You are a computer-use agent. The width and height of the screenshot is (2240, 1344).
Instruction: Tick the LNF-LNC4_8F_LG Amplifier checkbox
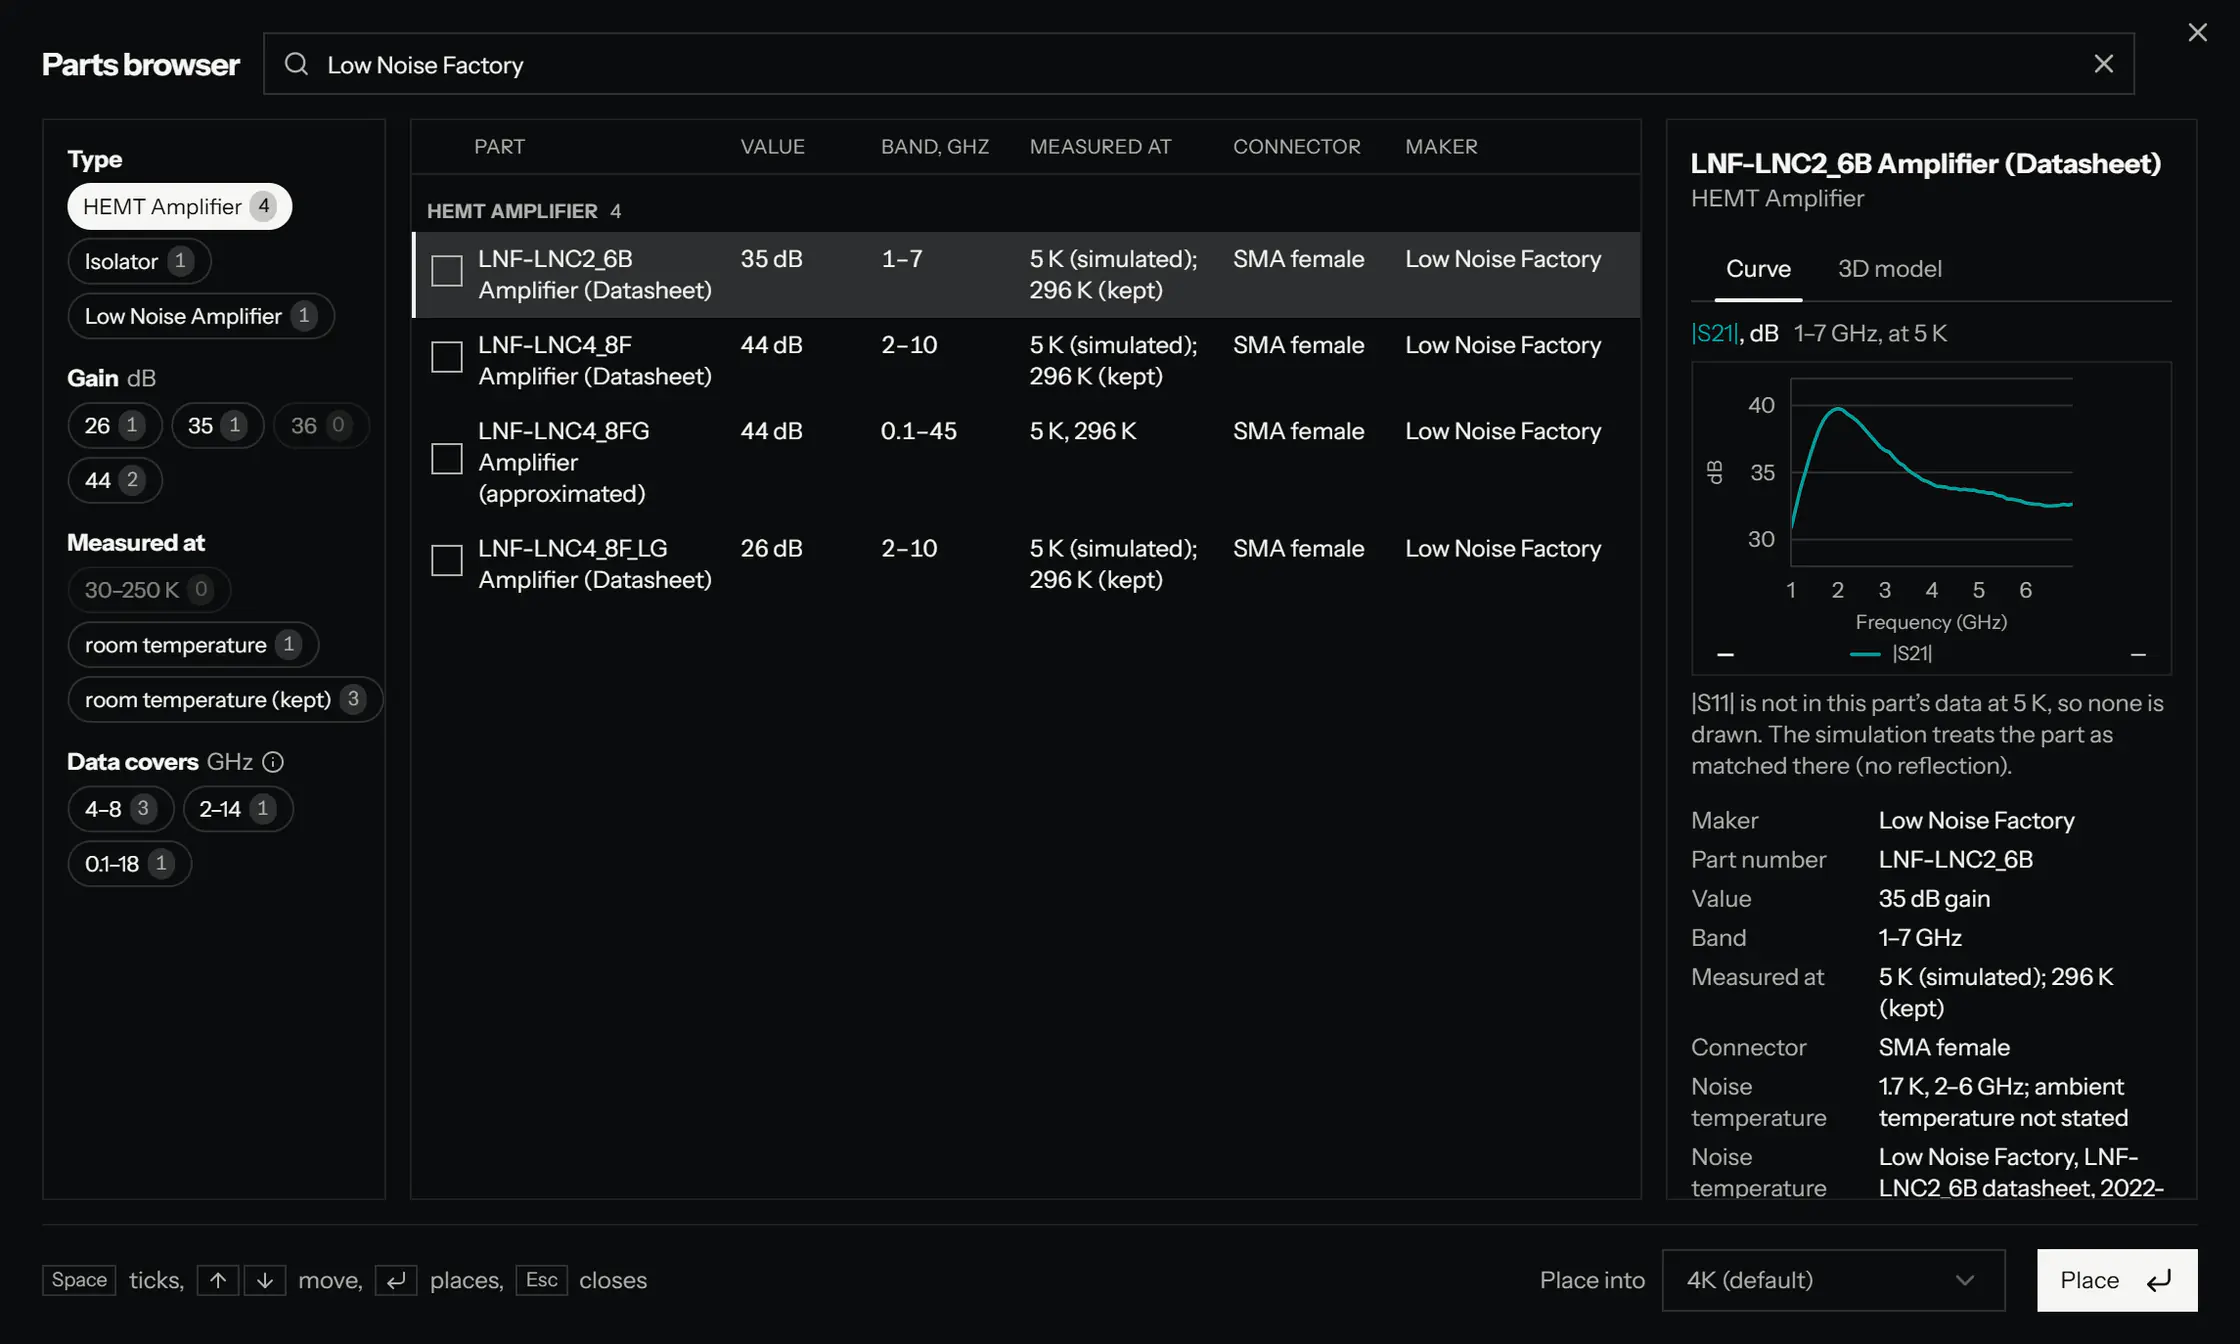(446, 560)
